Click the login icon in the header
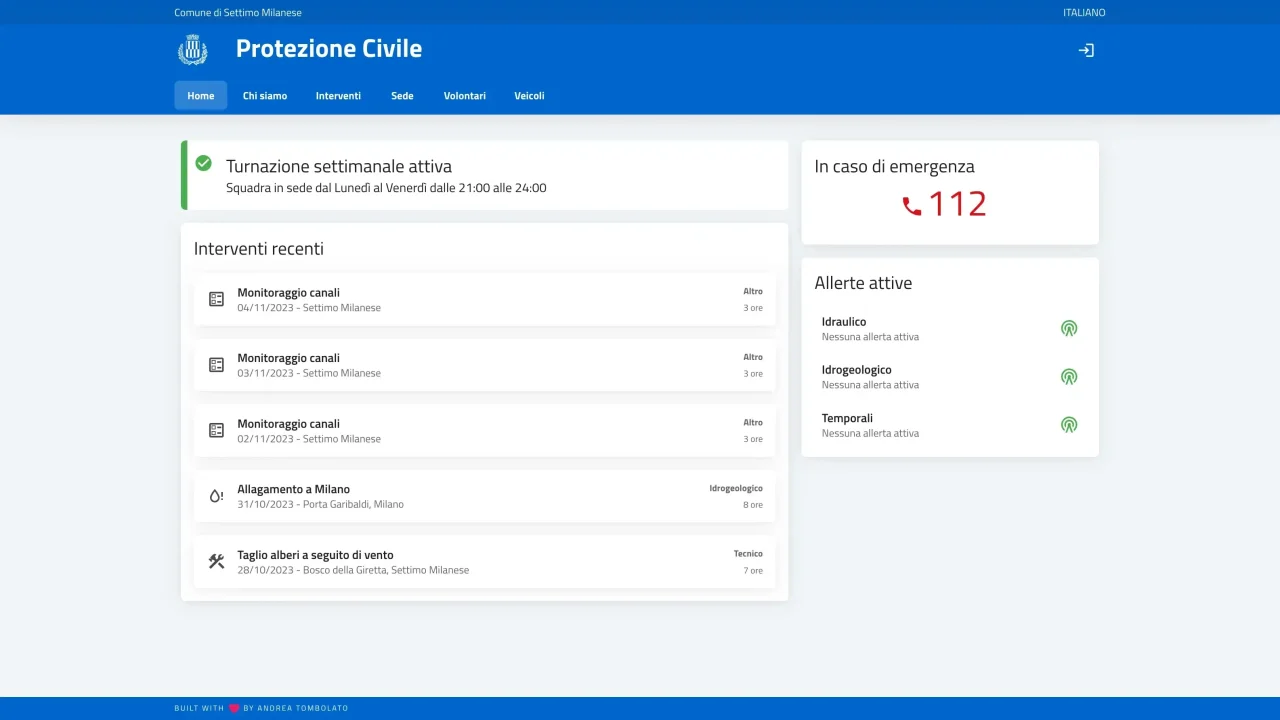Image resolution: width=1280 pixels, height=720 pixels. pyautogui.click(x=1086, y=50)
